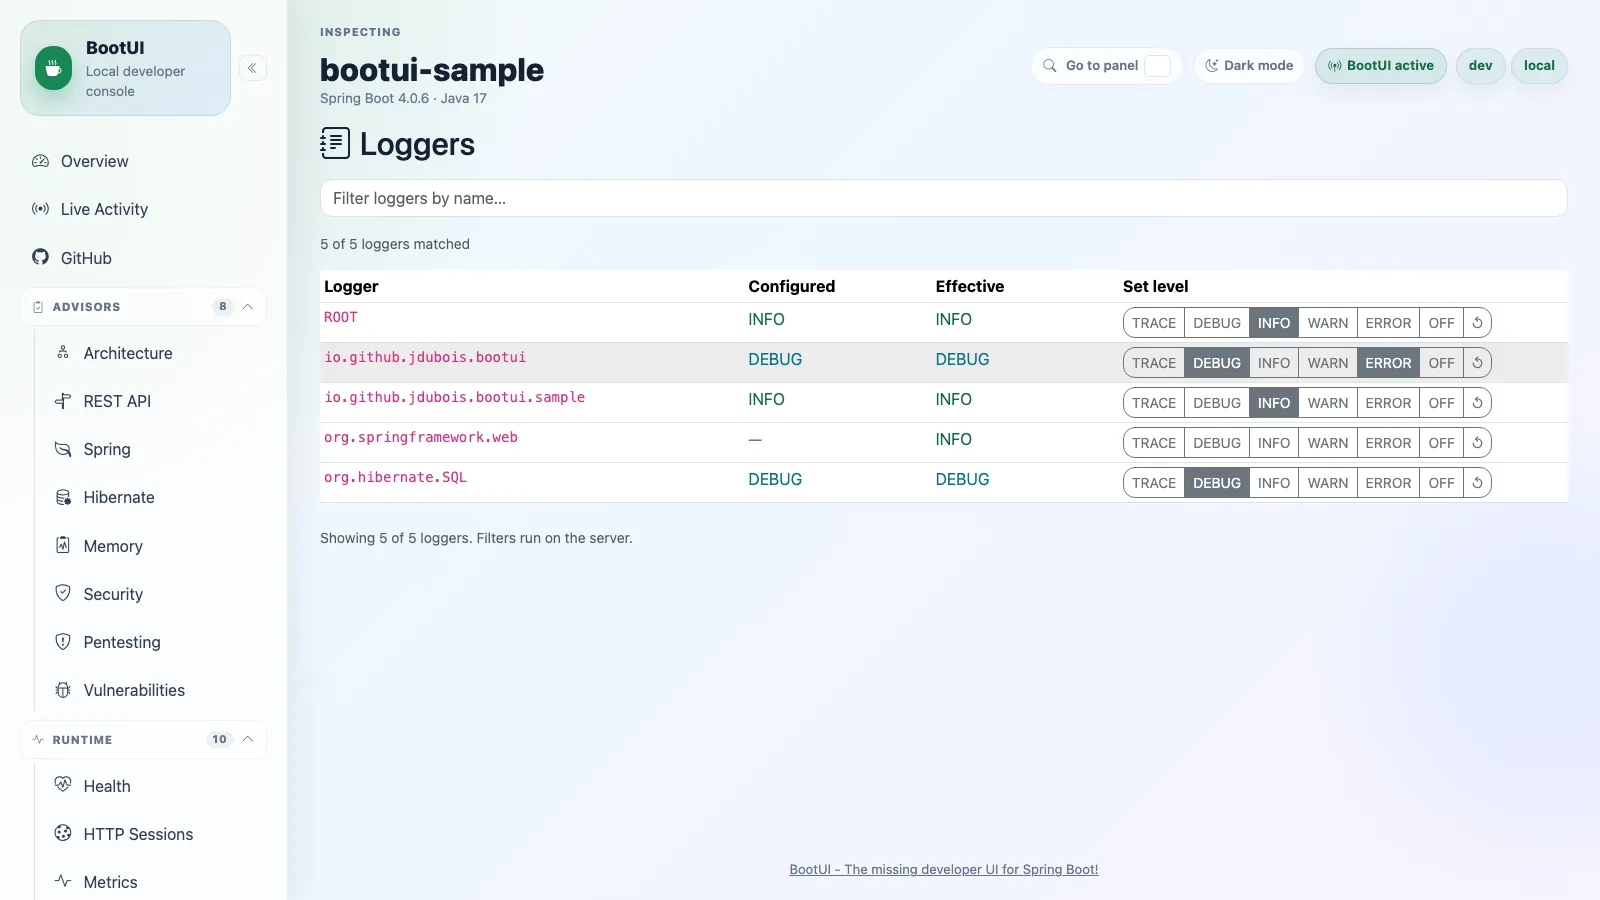This screenshot has width=1600, height=900.
Task: Reset io.github.jdubois.bootui.sample logger level
Action: tap(1477, 403)
